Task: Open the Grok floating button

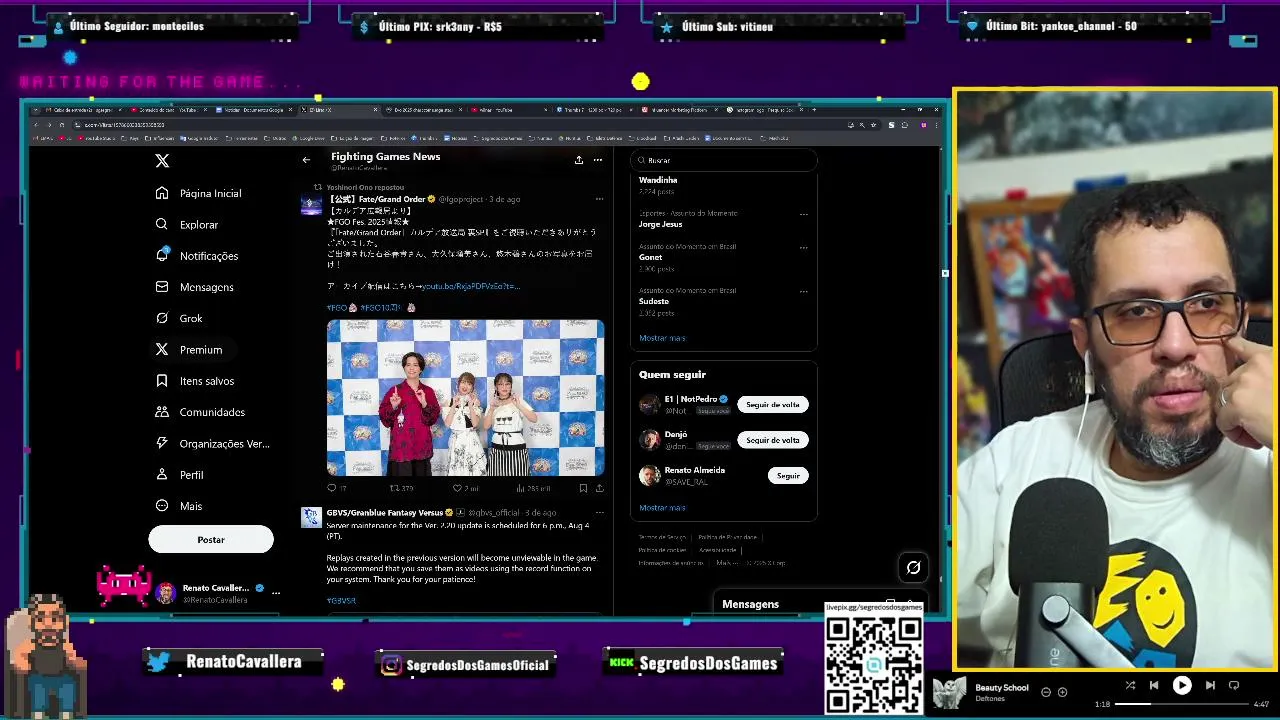Action: coord(913,568)
